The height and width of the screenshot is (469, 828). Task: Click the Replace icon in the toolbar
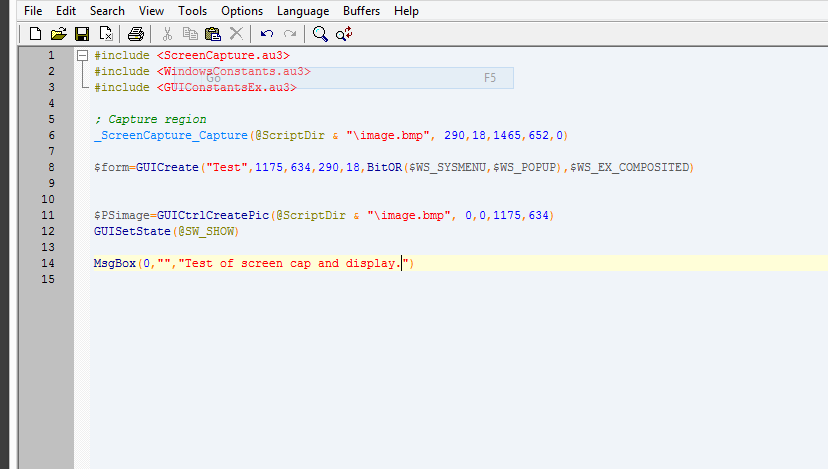click(x=344, y=34)
